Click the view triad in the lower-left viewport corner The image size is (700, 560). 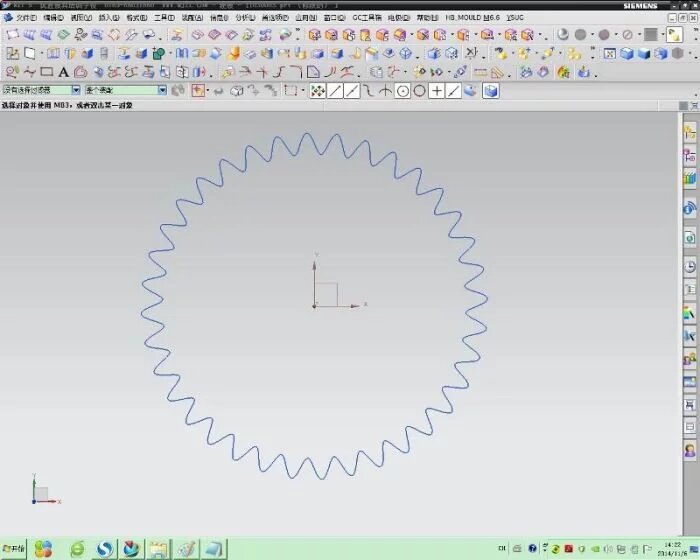pyautogui.click(x=45, y=490)
